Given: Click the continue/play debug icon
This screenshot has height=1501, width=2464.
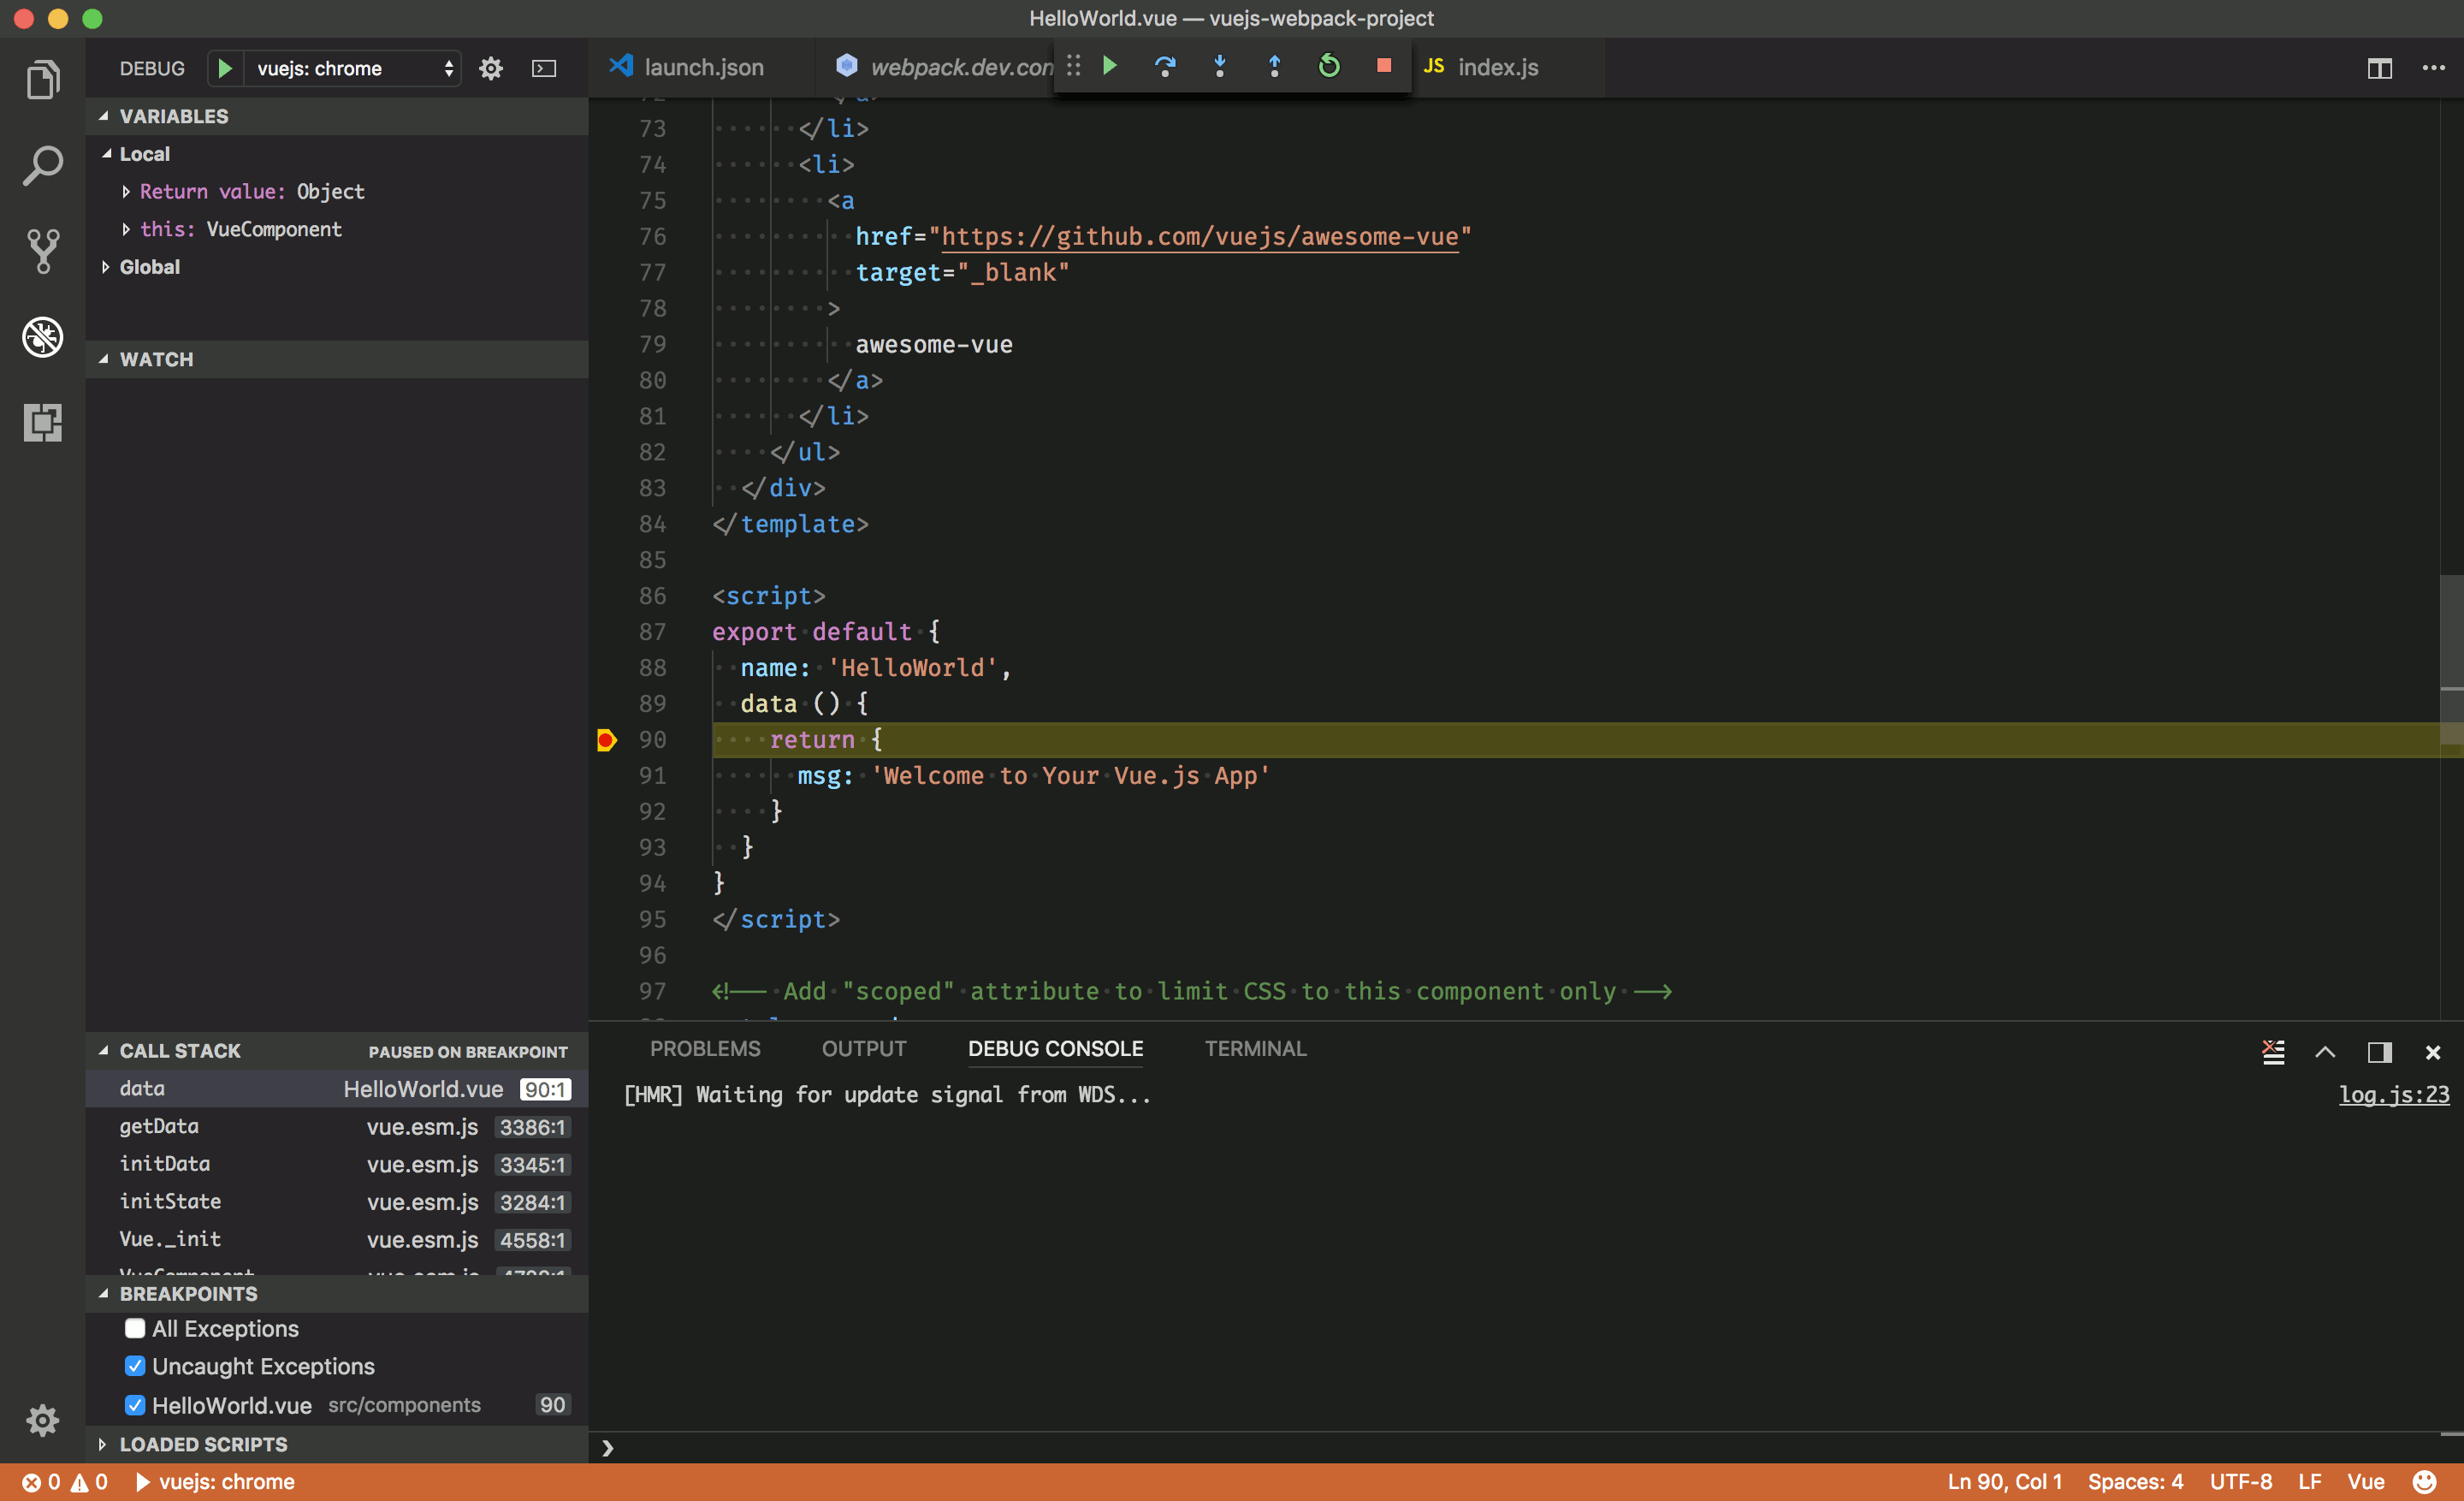Looking at the screenshot, I should [1111, 65].
